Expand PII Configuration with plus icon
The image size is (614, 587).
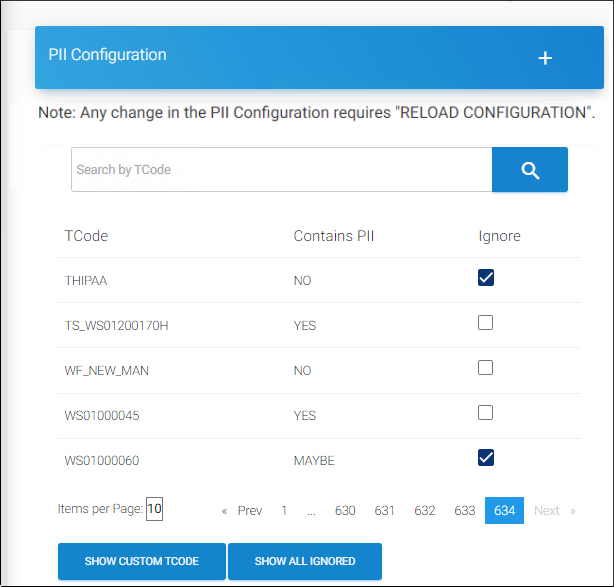(x=545, y=58)
